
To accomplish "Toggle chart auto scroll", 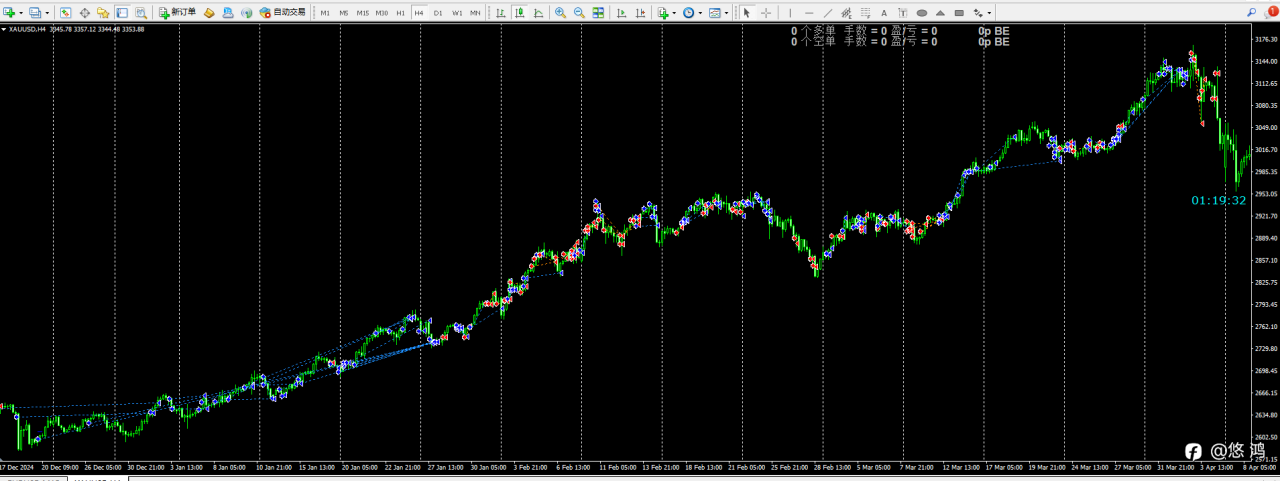I will [621, 13].
